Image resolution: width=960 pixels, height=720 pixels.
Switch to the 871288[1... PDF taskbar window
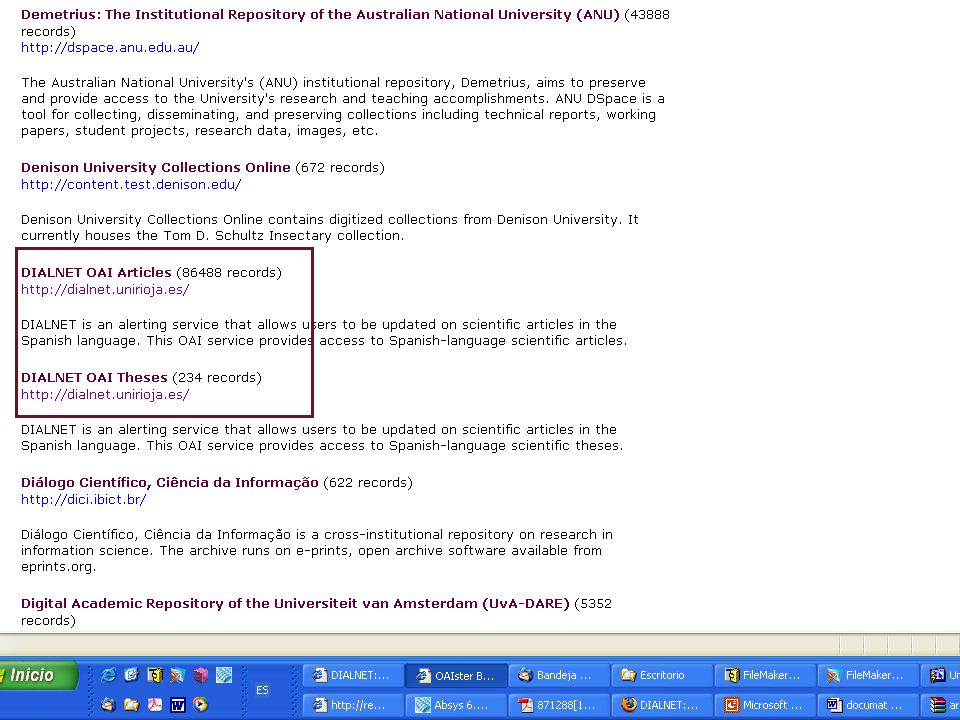560,705
